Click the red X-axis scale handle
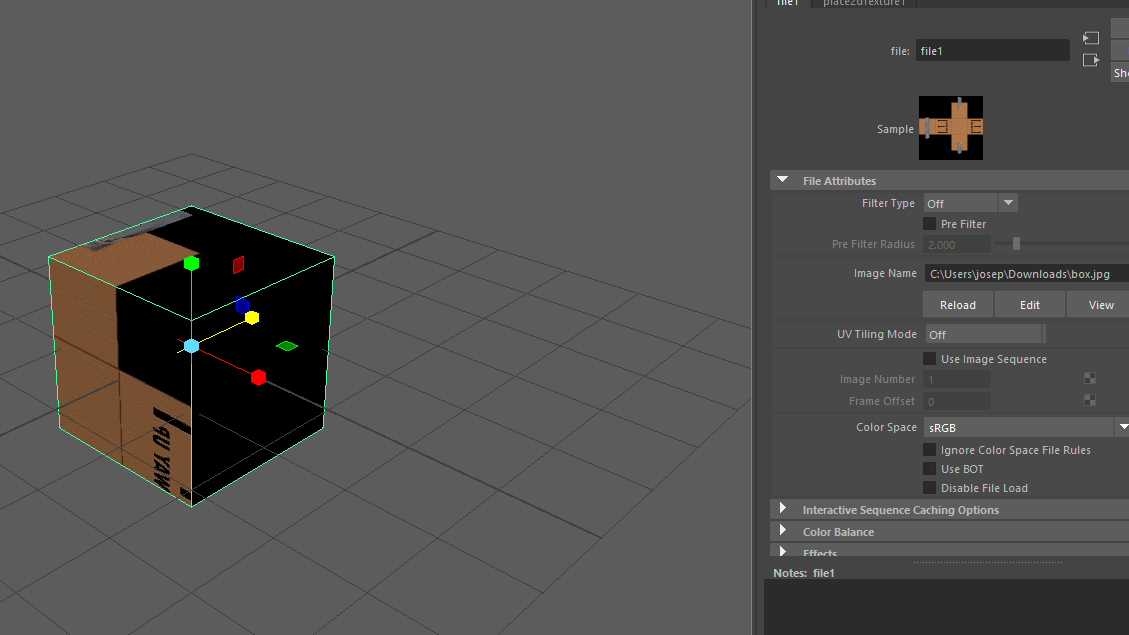1129x635 pixels. [x=258, y=377]
